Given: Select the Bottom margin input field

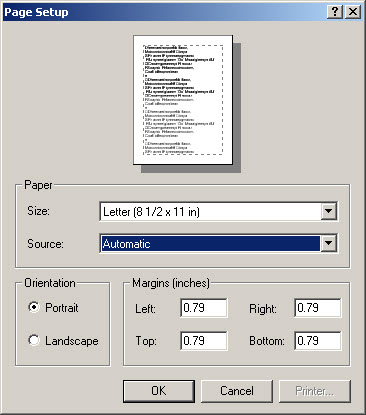Looking at the screenshot, I should (x=318, y=340).
